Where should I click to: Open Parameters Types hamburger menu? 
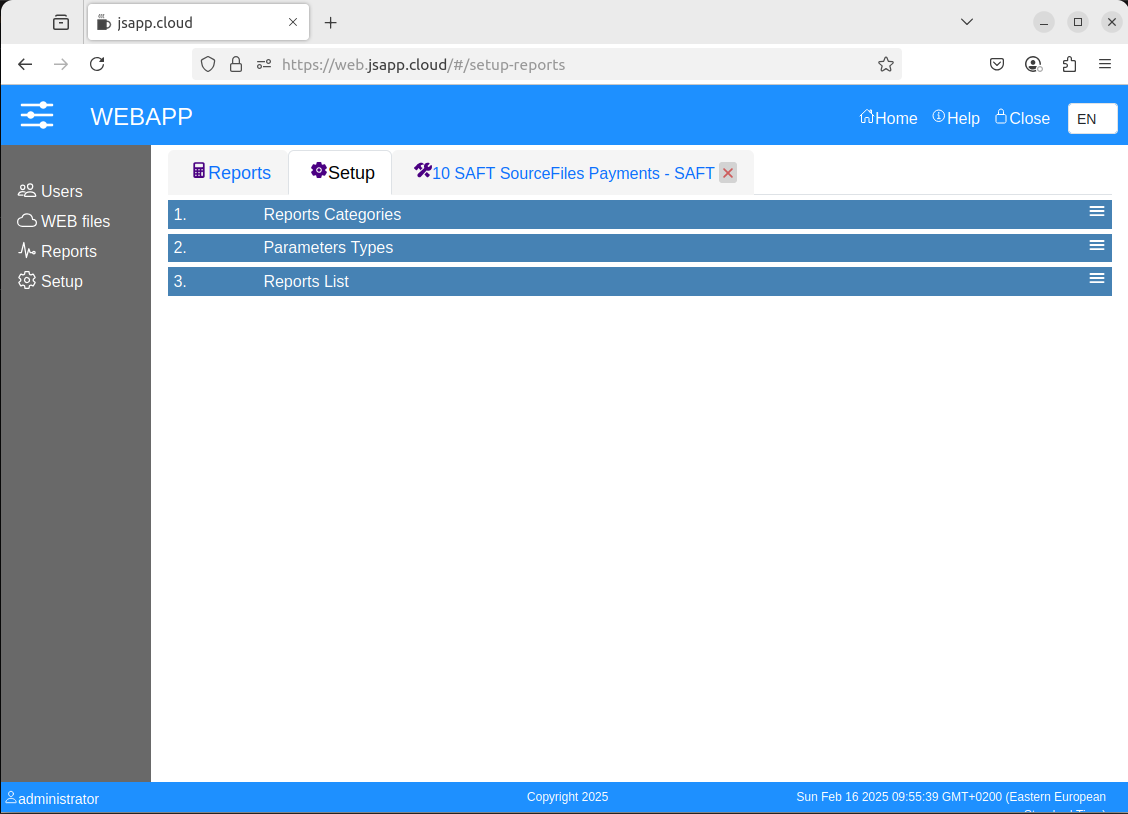coord(1096,245)
